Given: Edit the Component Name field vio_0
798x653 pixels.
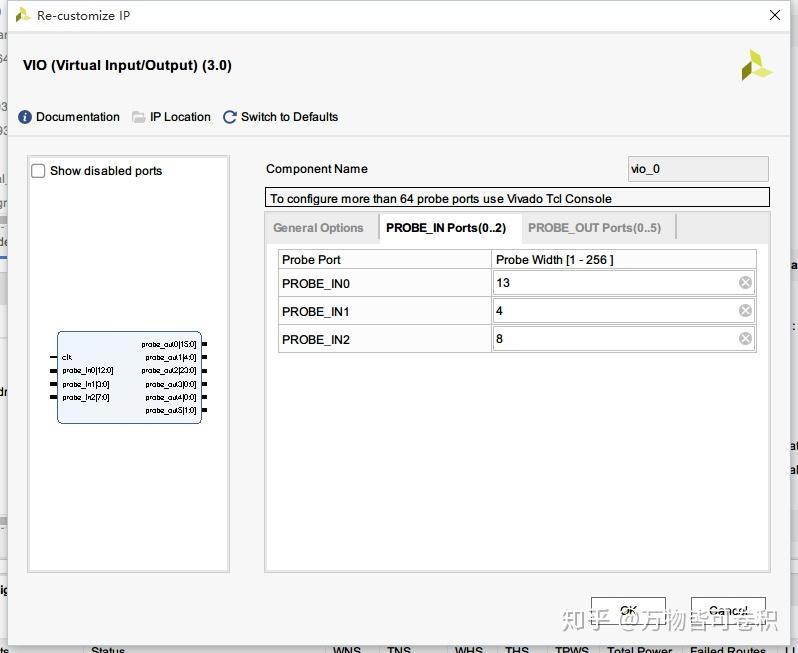Looking at the screenshot, I should [698, 169].
